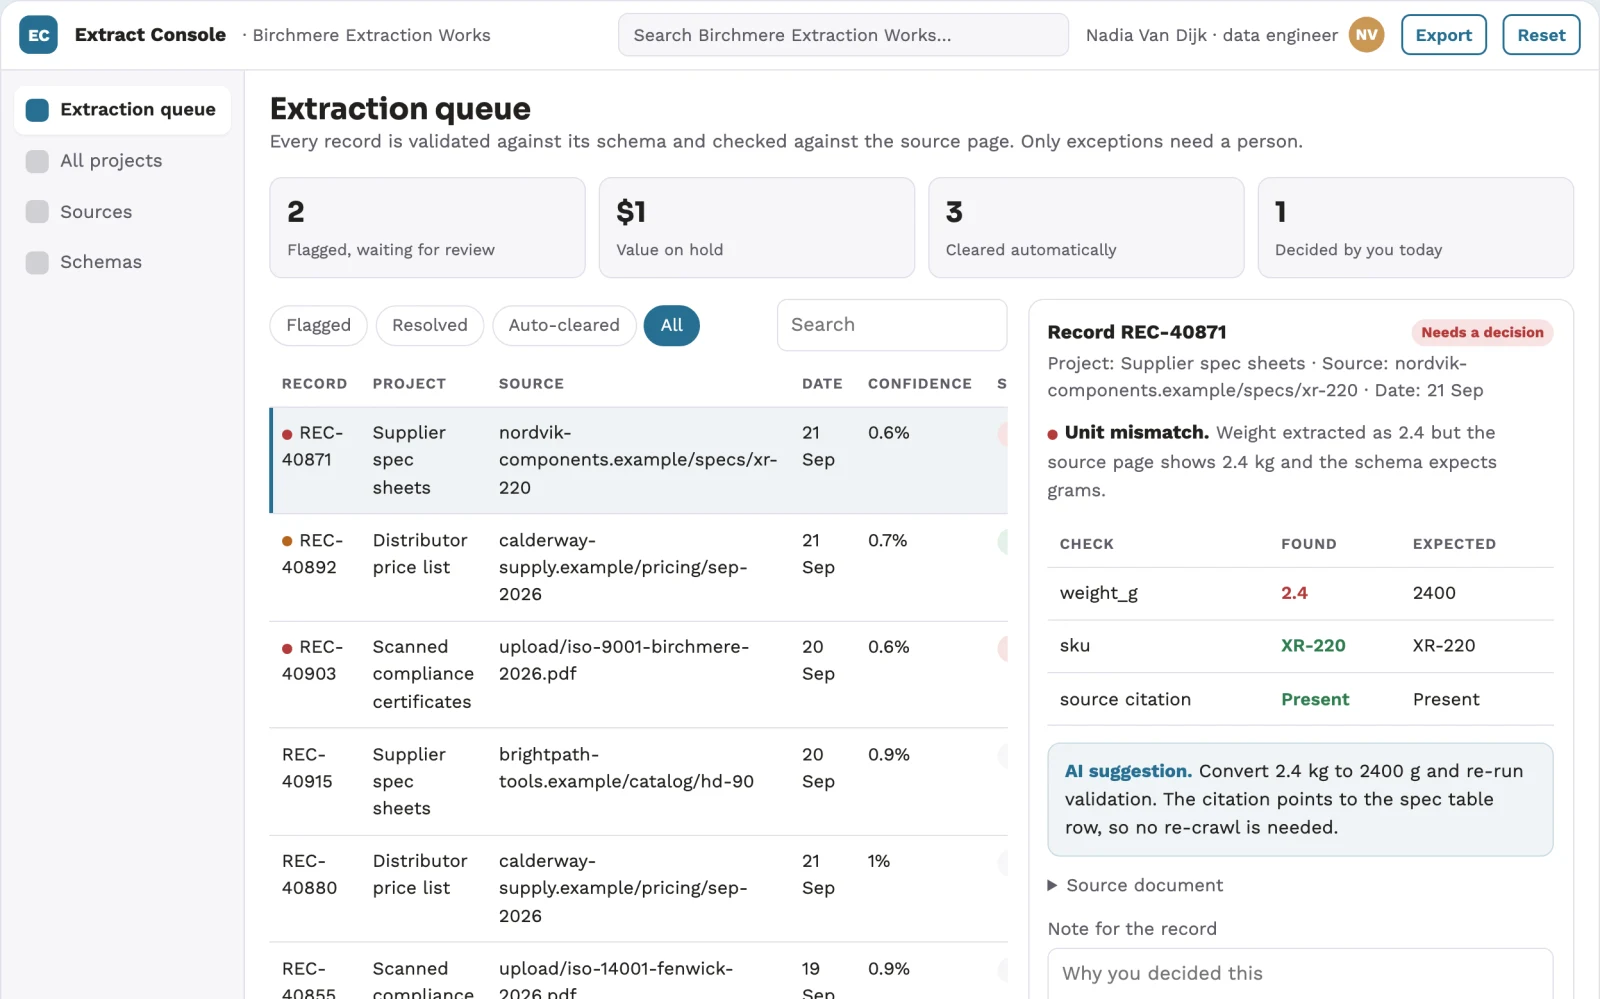Go to Sources in the sidebar
This screenshot has width=1600, height=999.
[x=122, y=212]
